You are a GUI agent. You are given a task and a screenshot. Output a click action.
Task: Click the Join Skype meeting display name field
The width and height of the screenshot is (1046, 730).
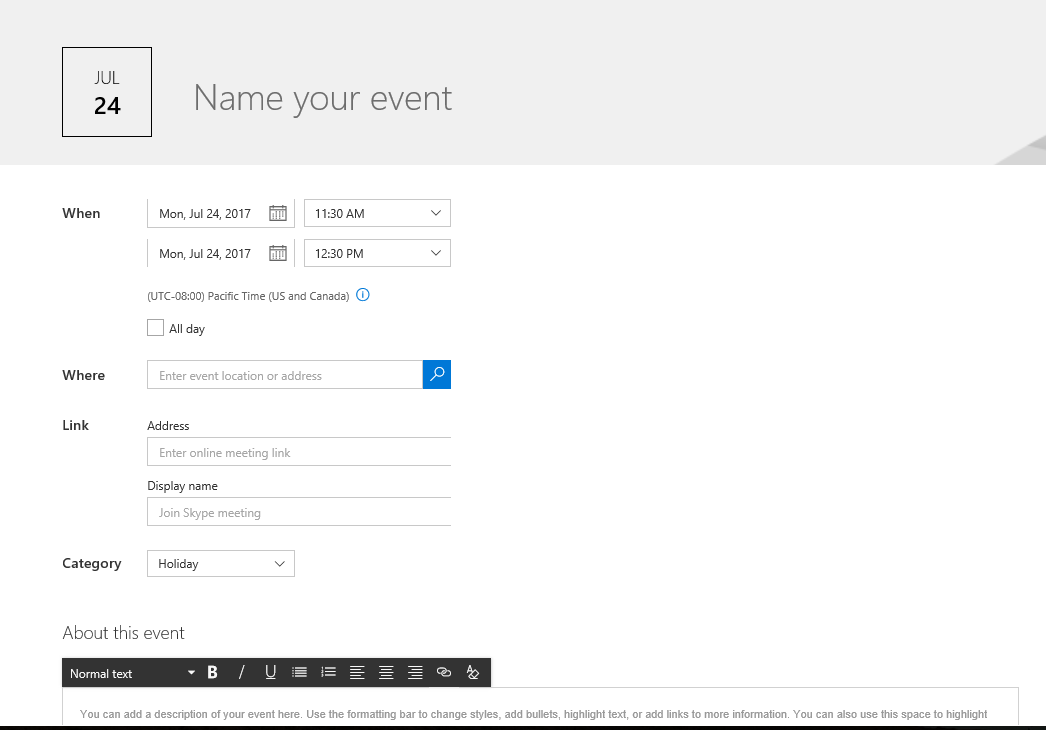click(298, 511)
